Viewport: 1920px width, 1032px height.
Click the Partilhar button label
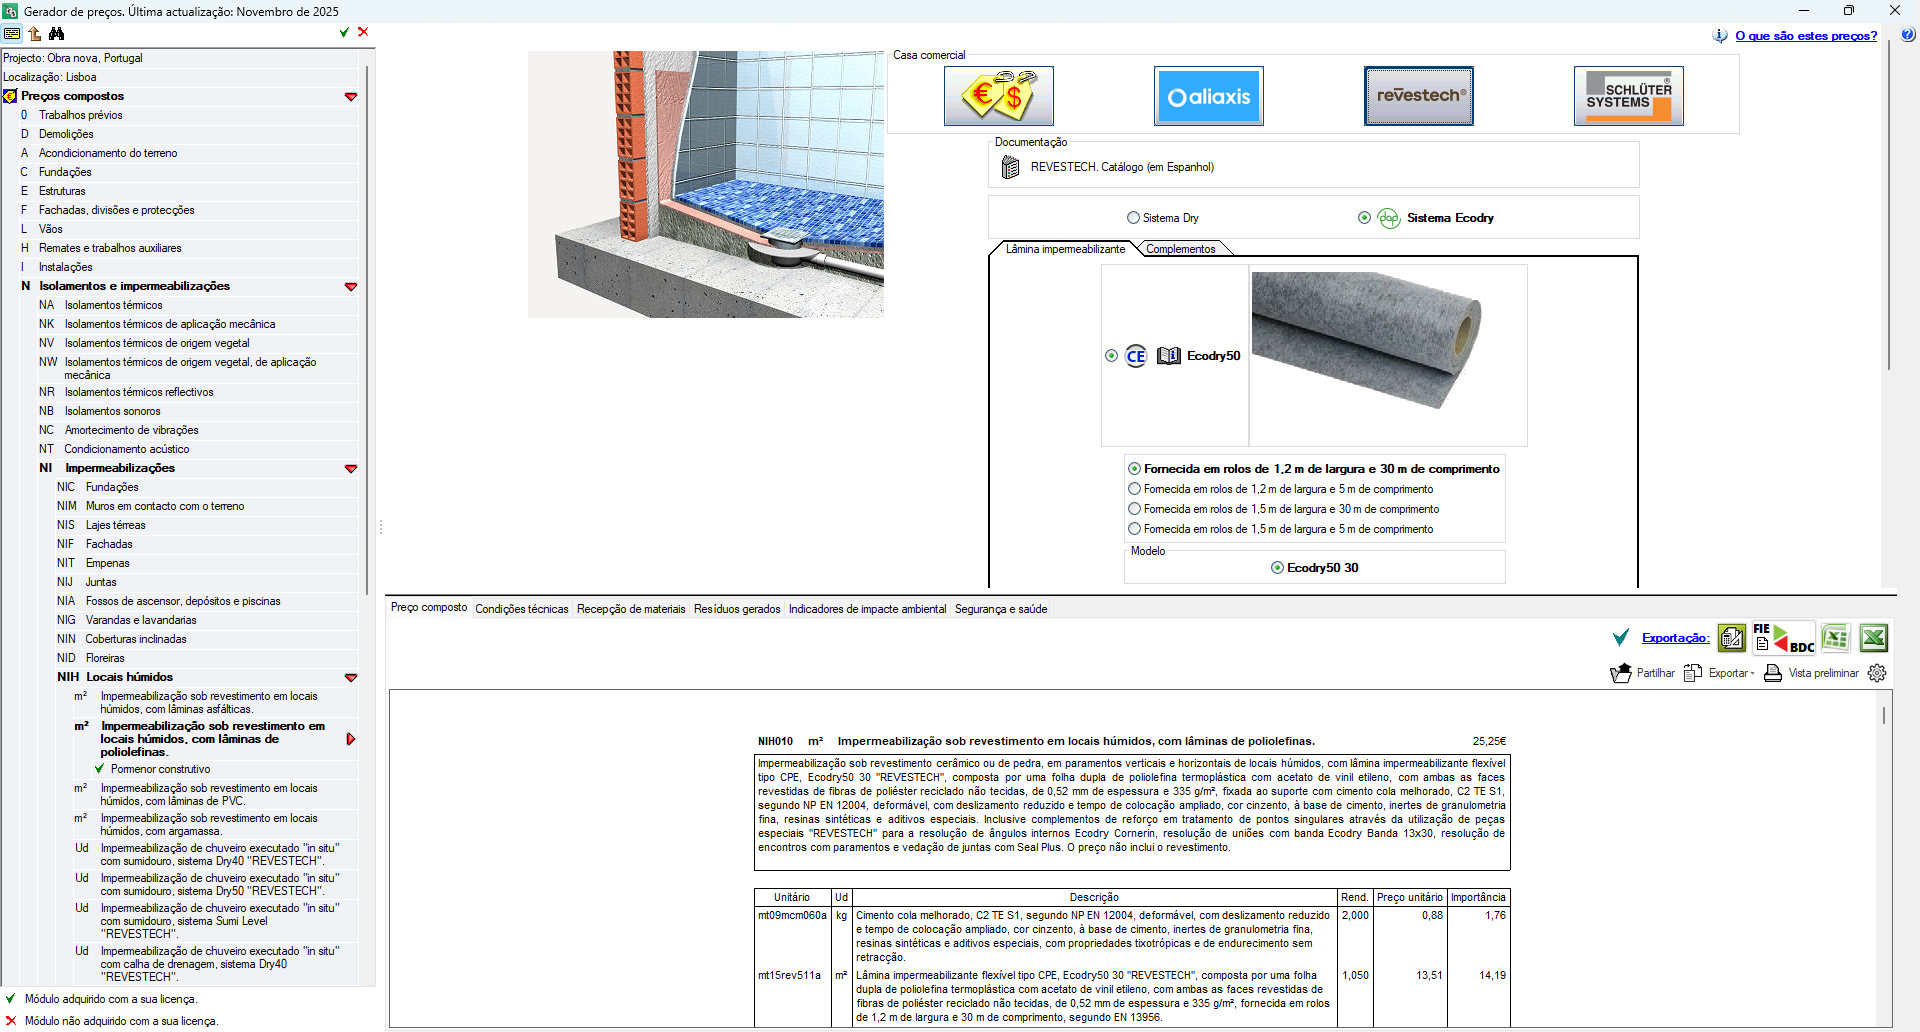tap(1656, 673)
